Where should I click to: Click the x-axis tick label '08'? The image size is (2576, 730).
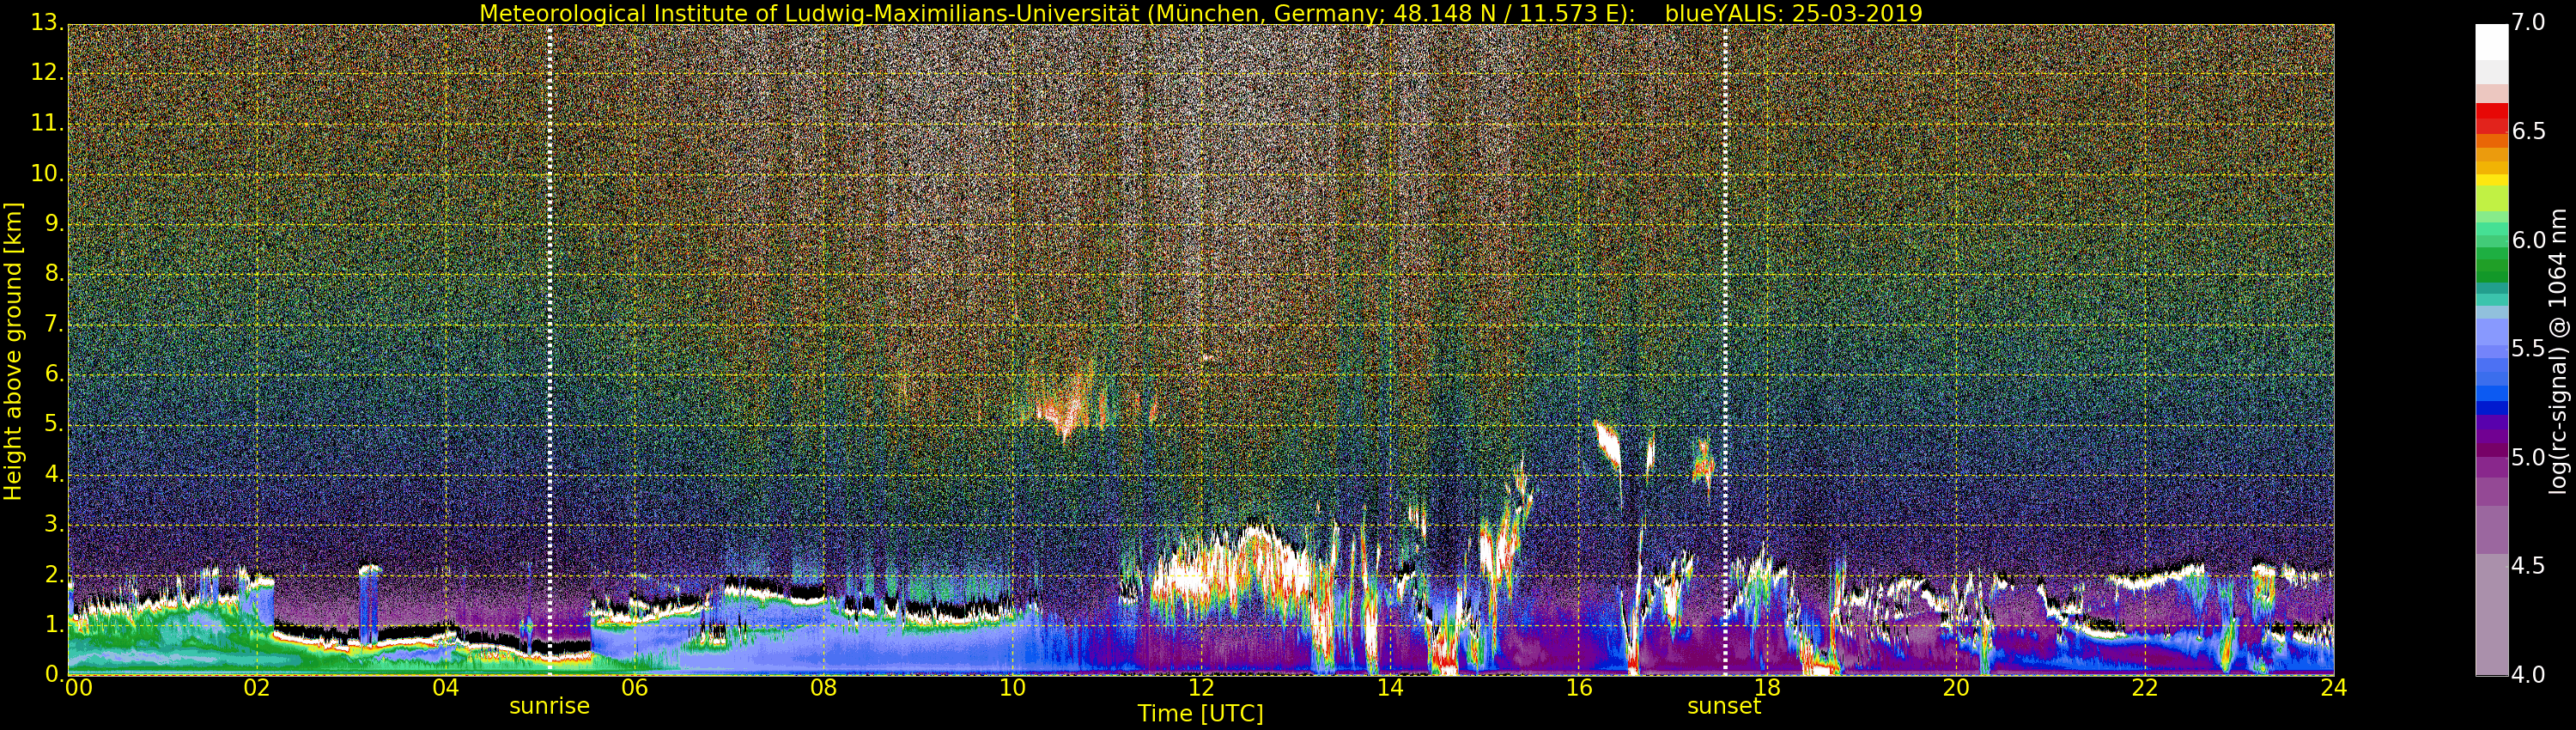[823, 688]
